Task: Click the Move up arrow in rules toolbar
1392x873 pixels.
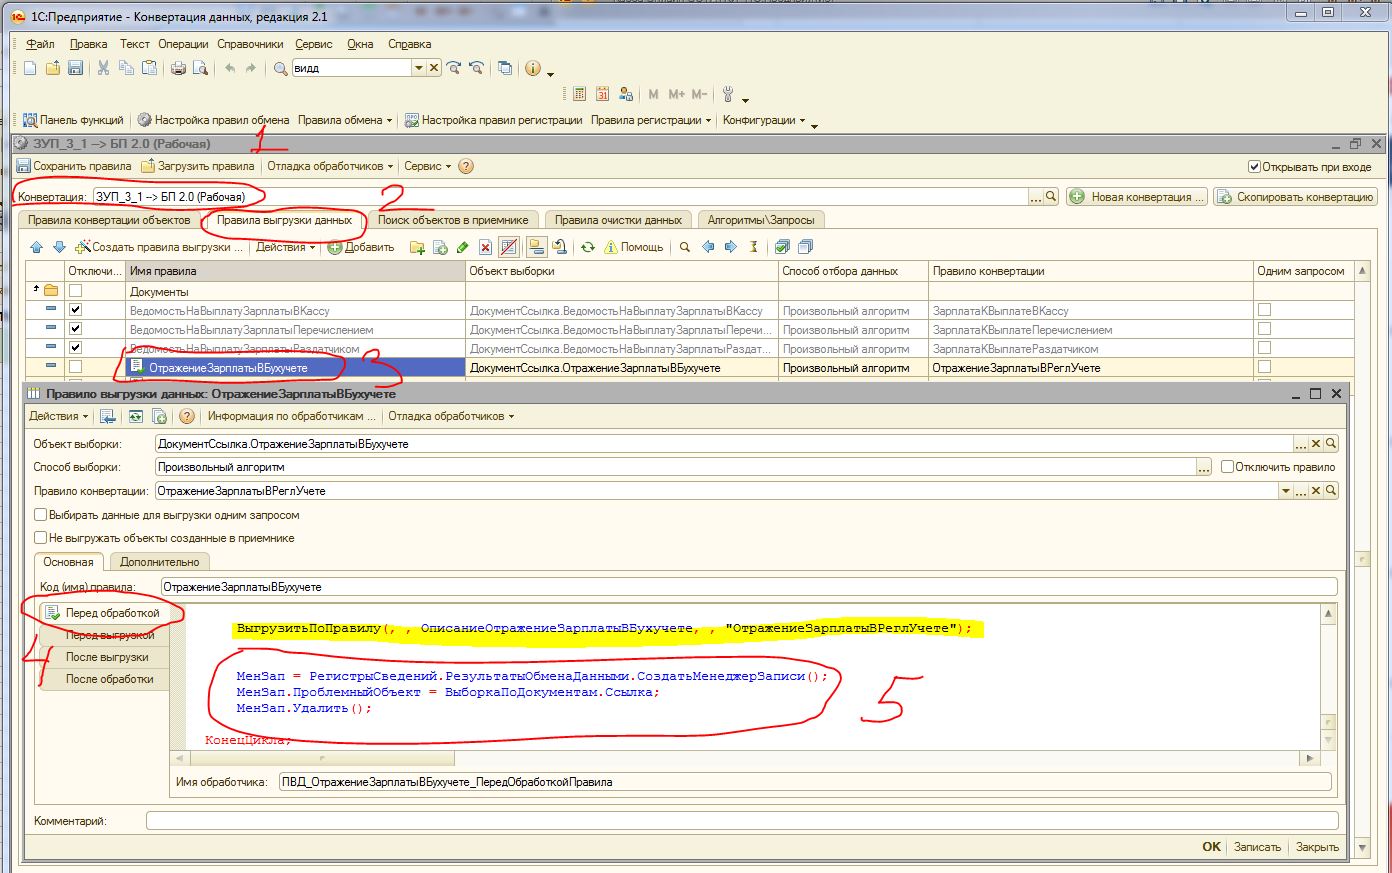Action: pyautogui.click(x=37, y=247)
